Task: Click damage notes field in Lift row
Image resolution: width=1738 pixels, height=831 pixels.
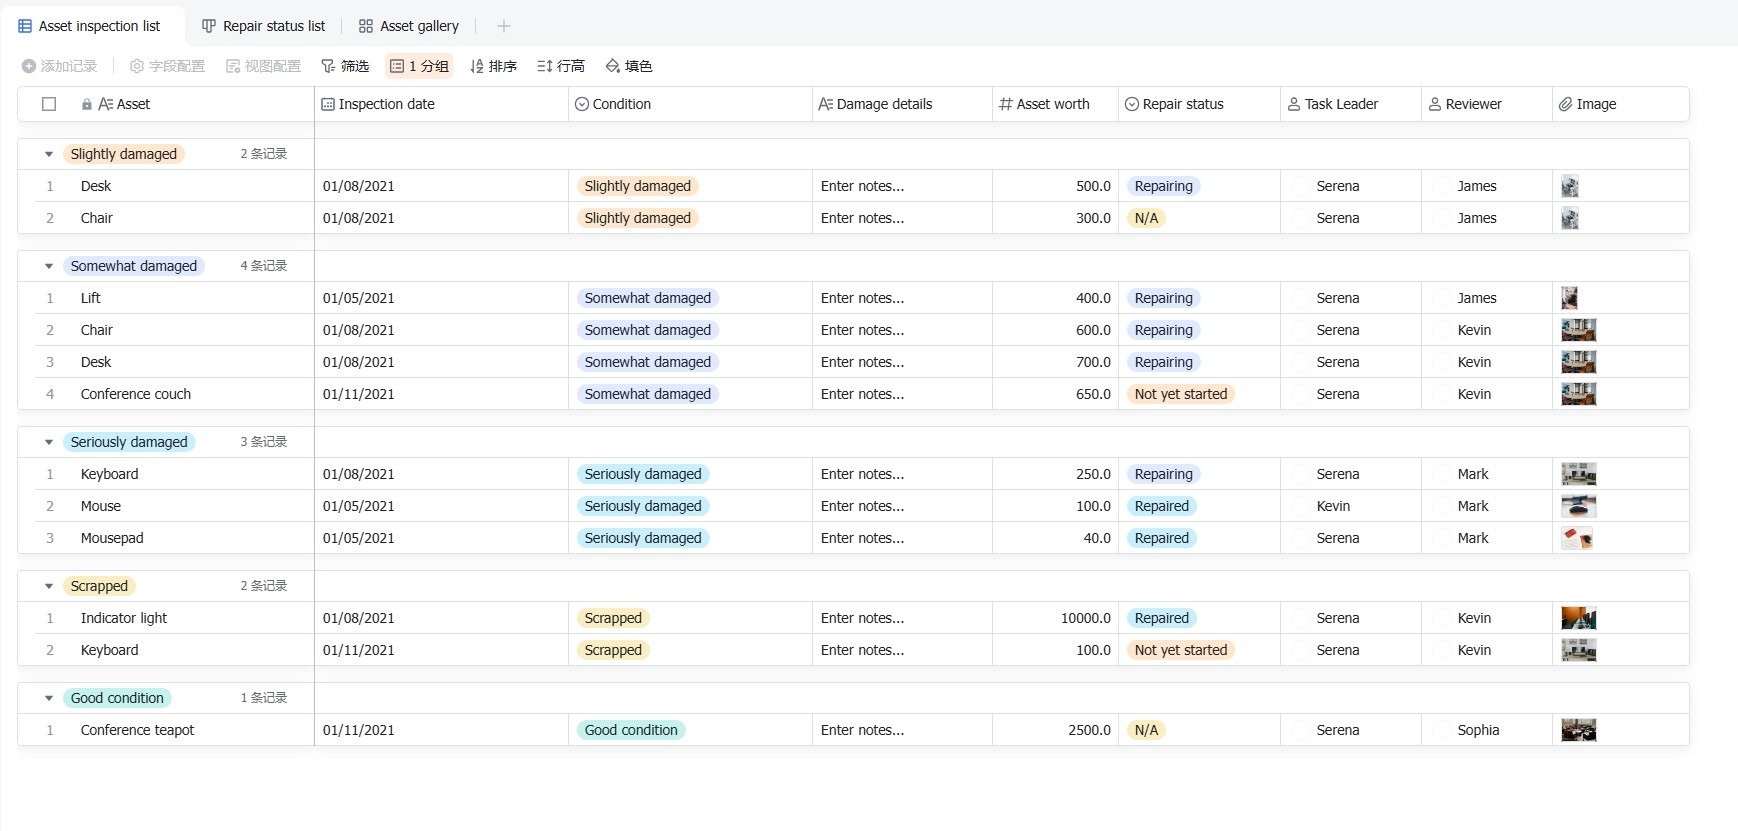Action: (x=902, y=298)
